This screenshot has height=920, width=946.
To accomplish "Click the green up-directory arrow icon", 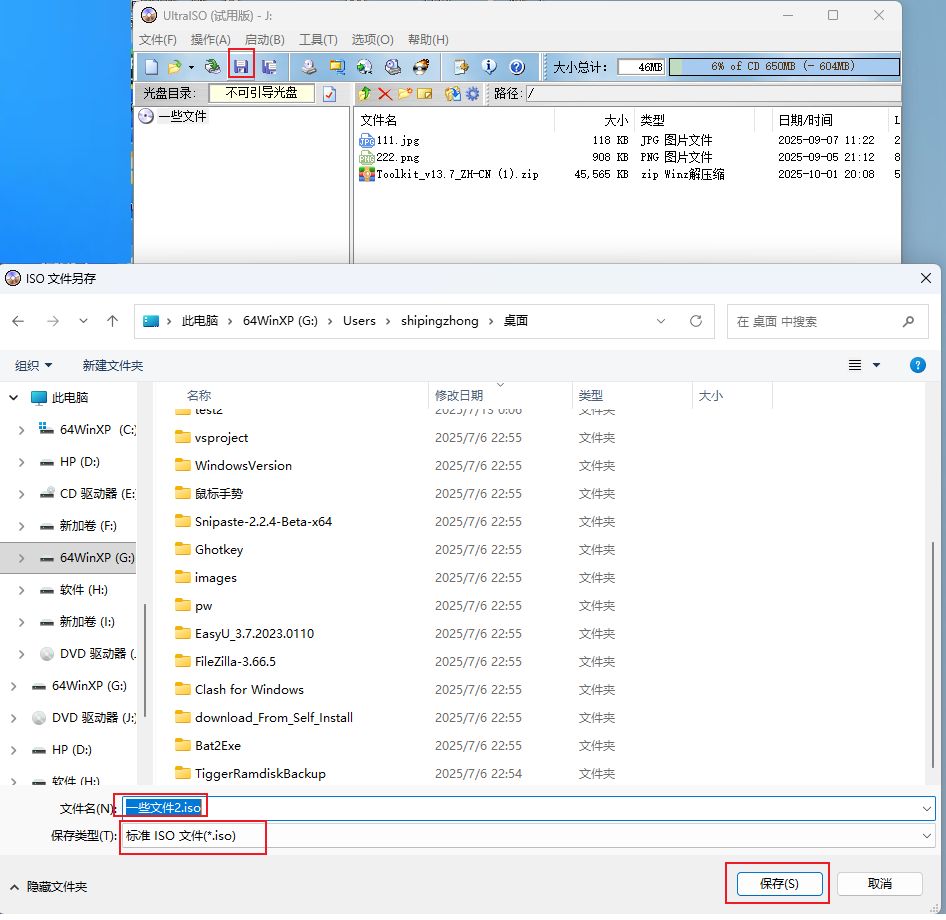I will coord(365,94).
